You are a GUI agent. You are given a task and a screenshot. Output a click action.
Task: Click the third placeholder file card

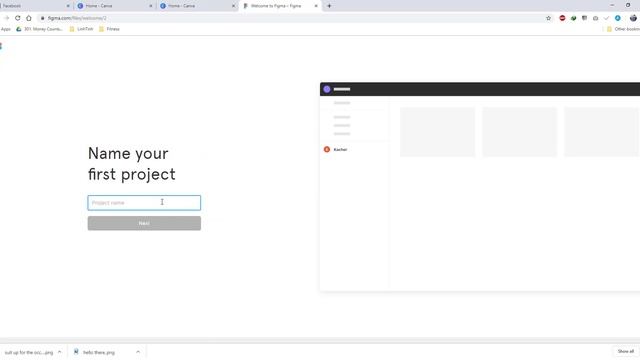pos(601,132)
